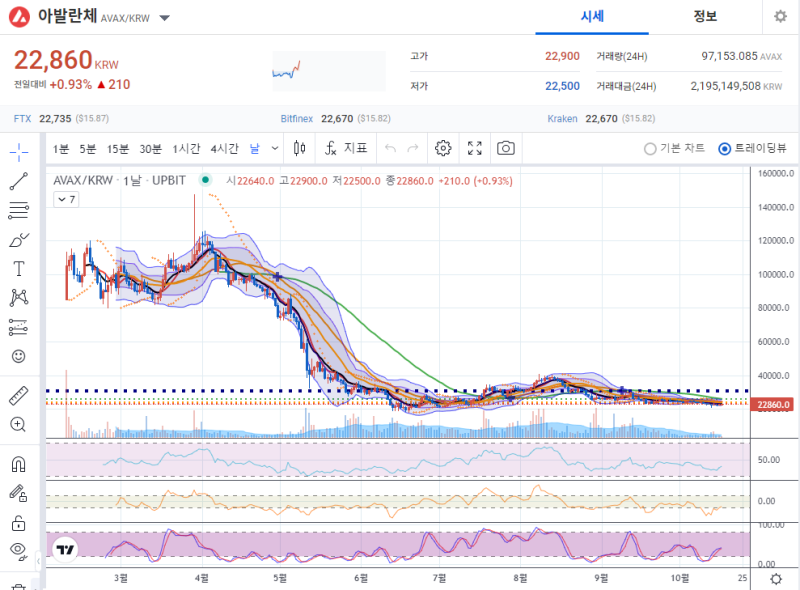Open candlestick chart style selector

pos(299,149)
